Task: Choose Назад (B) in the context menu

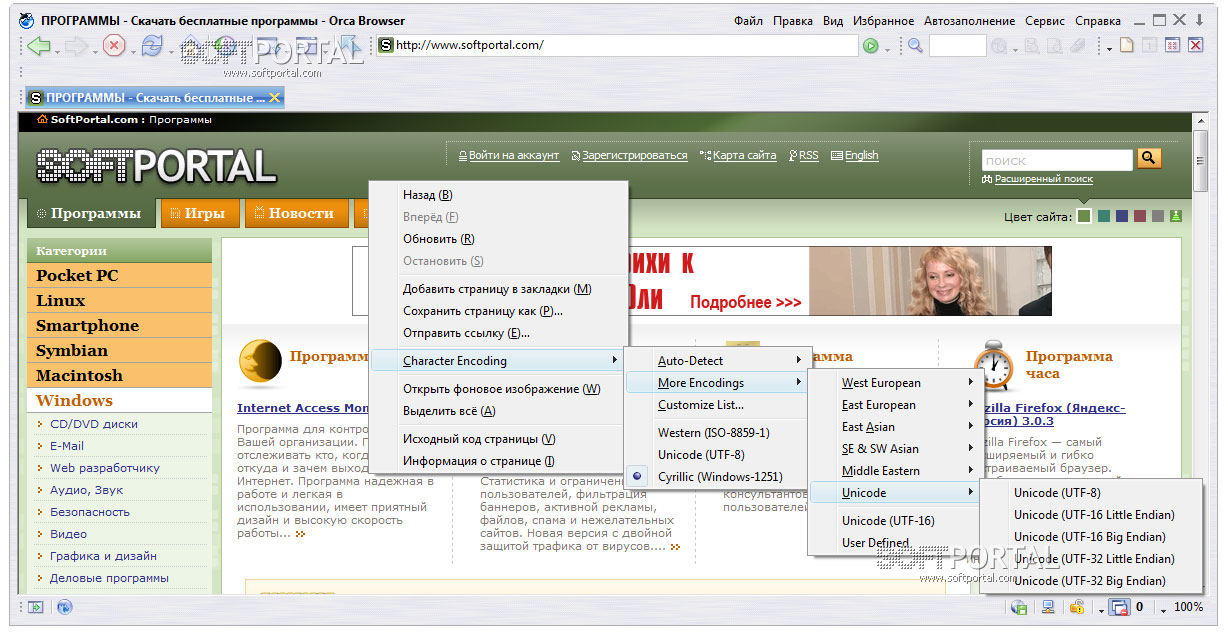Action: pyautogui.click(x=497, y=195)
